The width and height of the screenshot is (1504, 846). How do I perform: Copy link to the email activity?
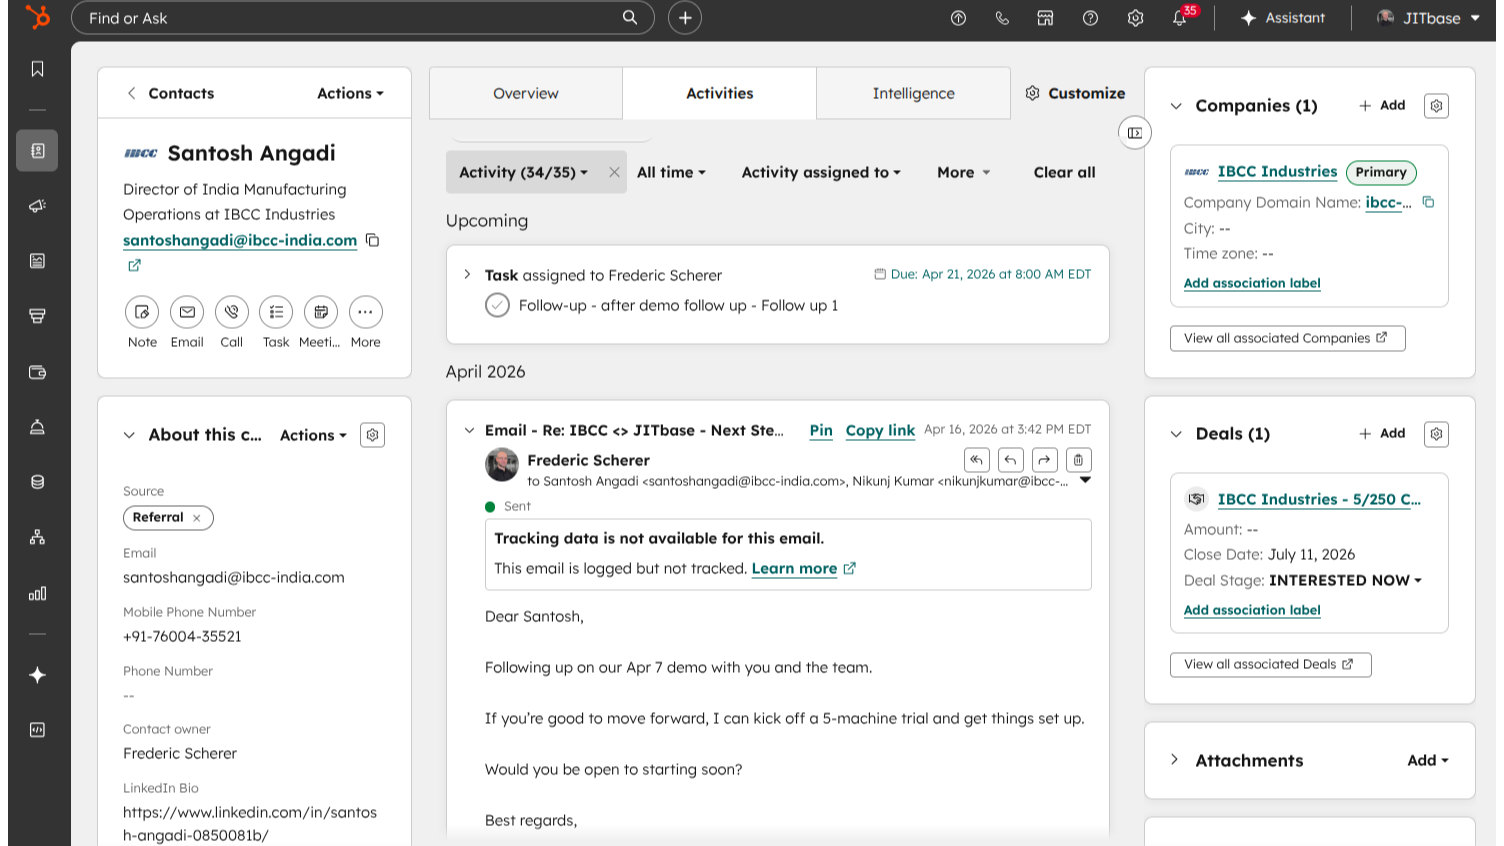[x=880, y=430]
